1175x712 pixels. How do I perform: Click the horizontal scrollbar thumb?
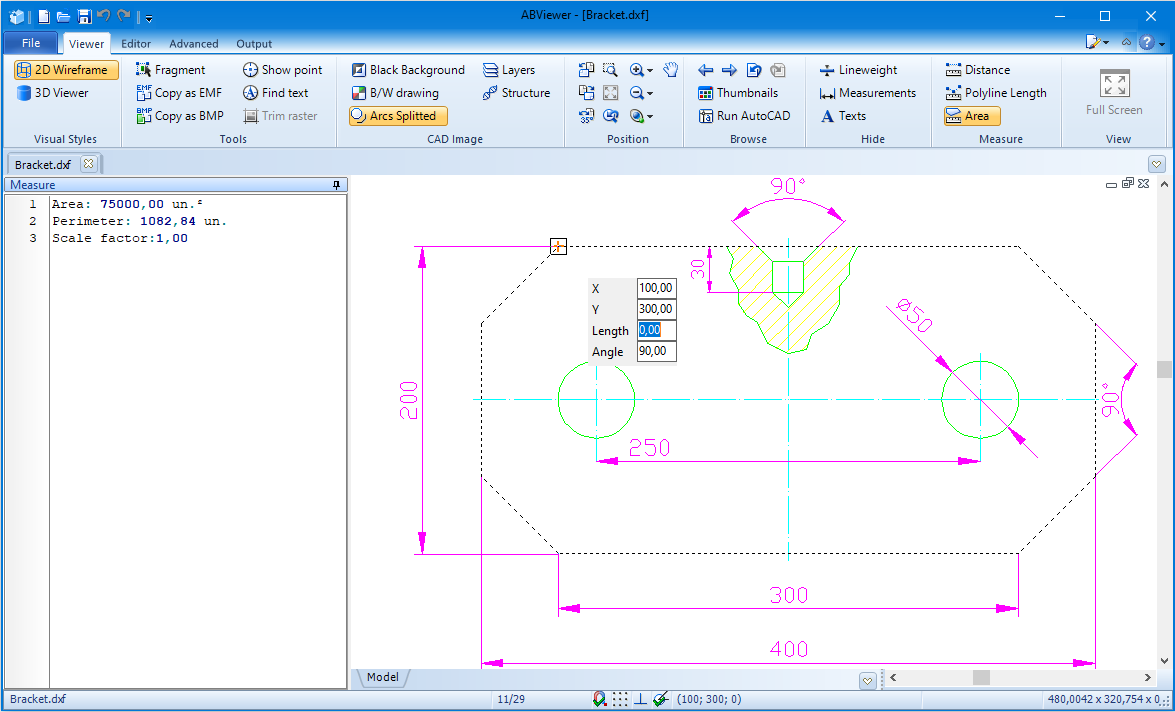click(981, 678)
